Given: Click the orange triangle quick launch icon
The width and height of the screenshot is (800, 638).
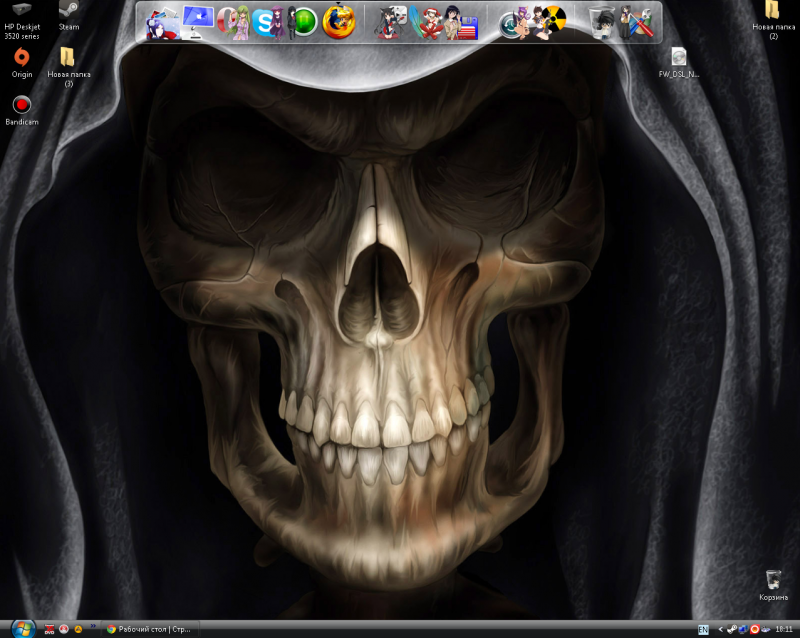Looking at the screenshot, I should 78,629.
